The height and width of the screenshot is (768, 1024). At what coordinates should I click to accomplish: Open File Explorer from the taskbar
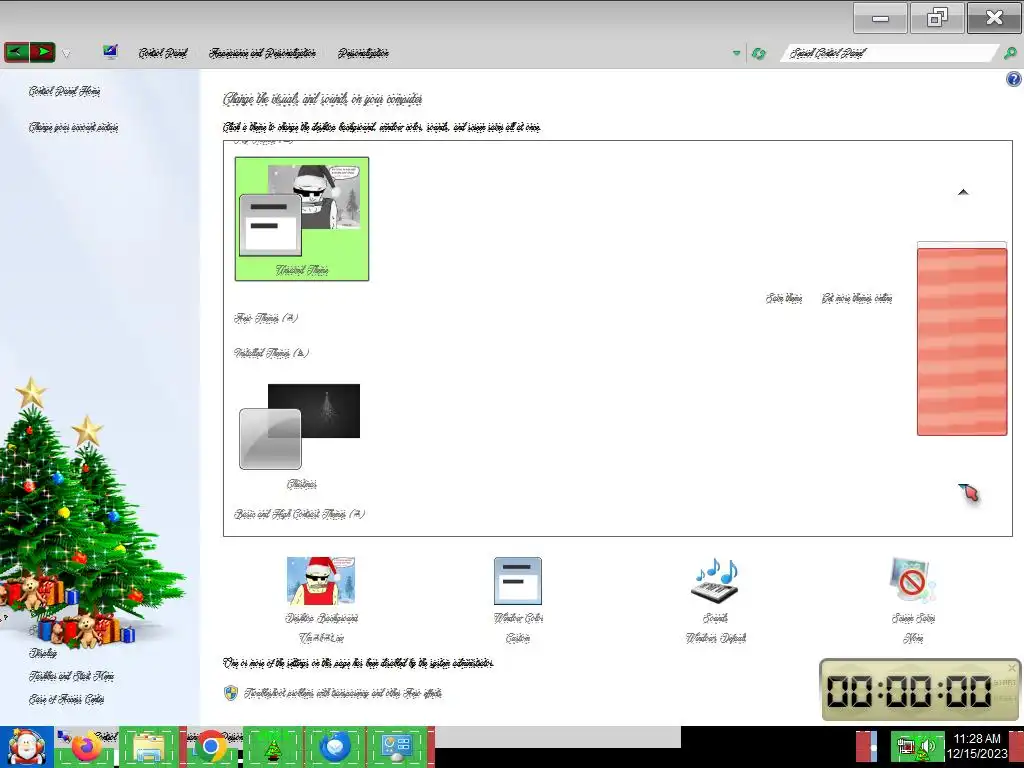click(148, 747)
